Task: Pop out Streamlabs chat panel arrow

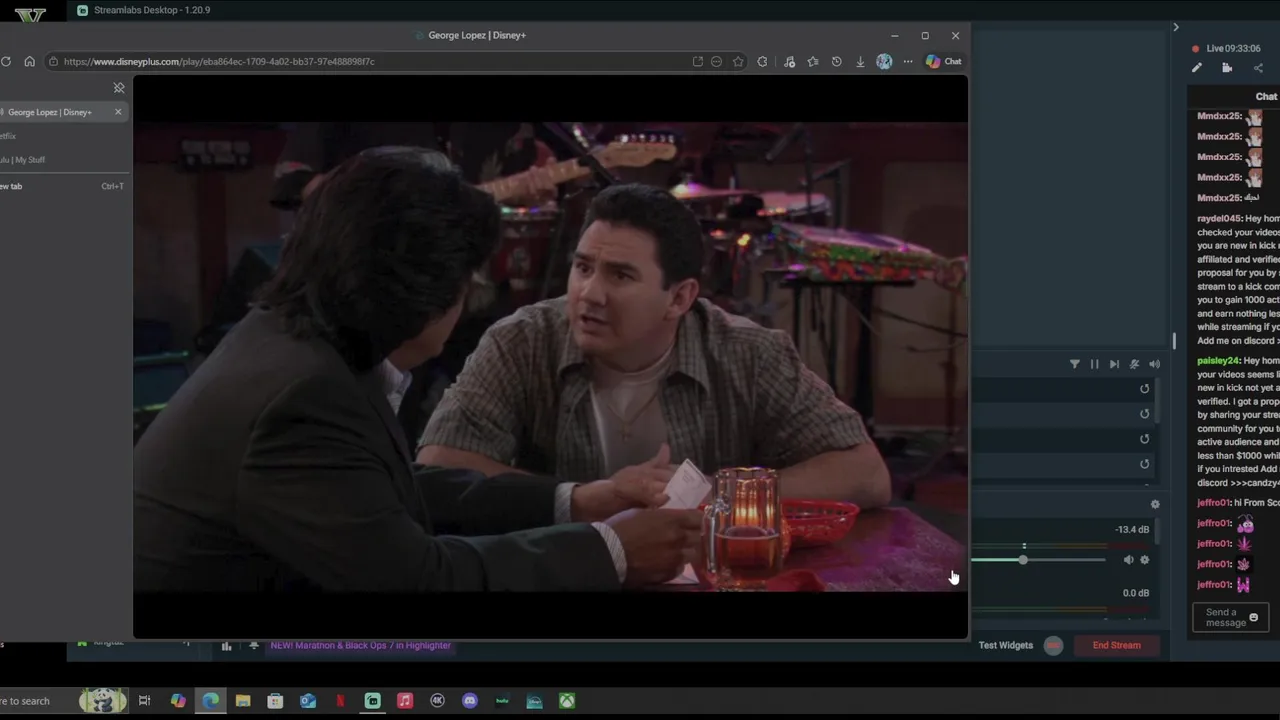Action: (1176, 27)
